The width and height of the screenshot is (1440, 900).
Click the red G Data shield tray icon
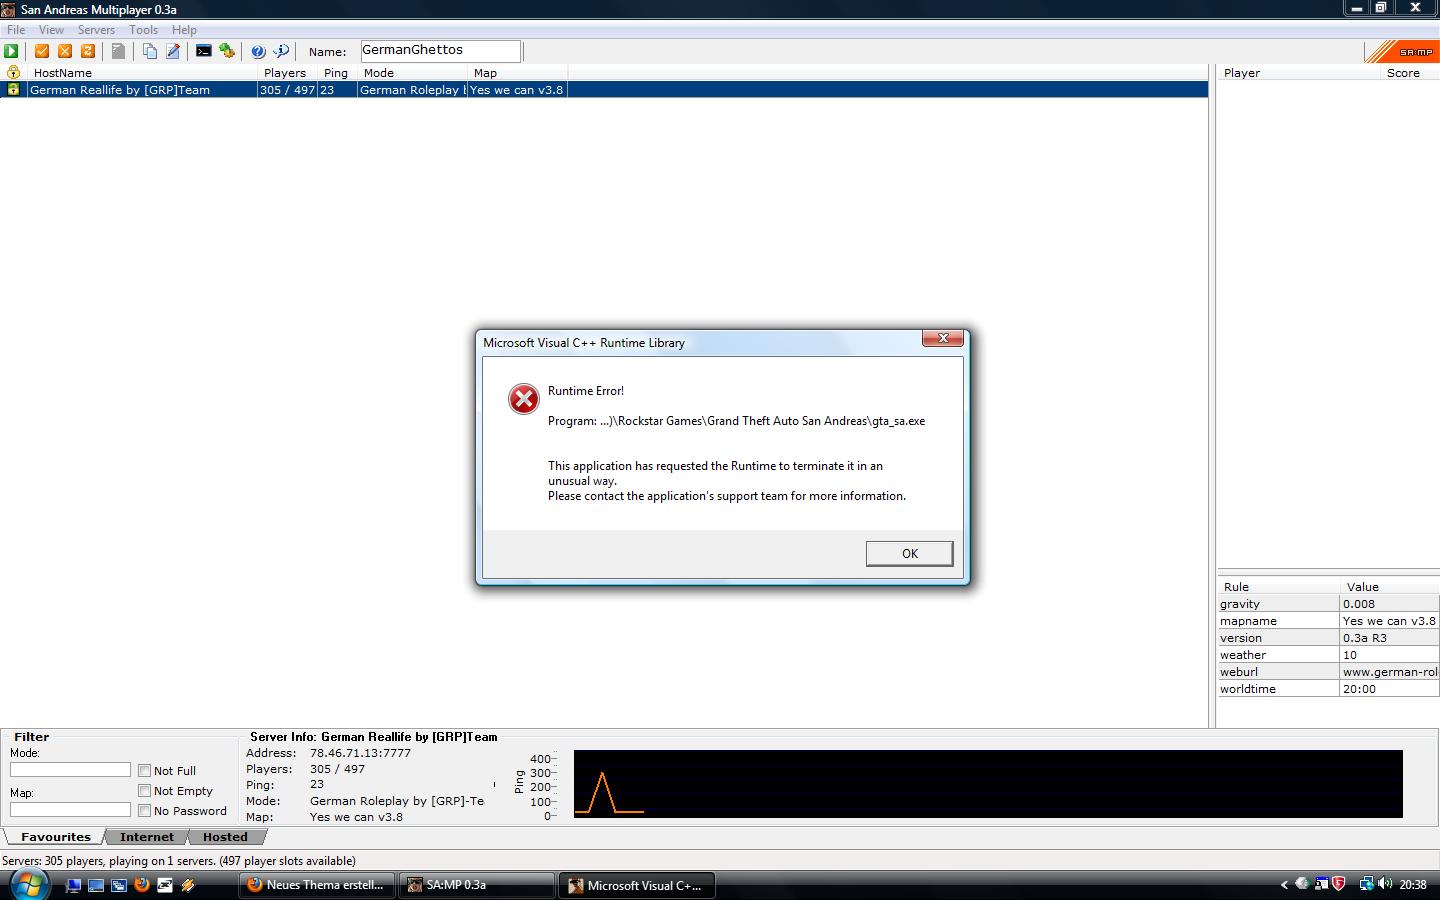[1339, 884]
